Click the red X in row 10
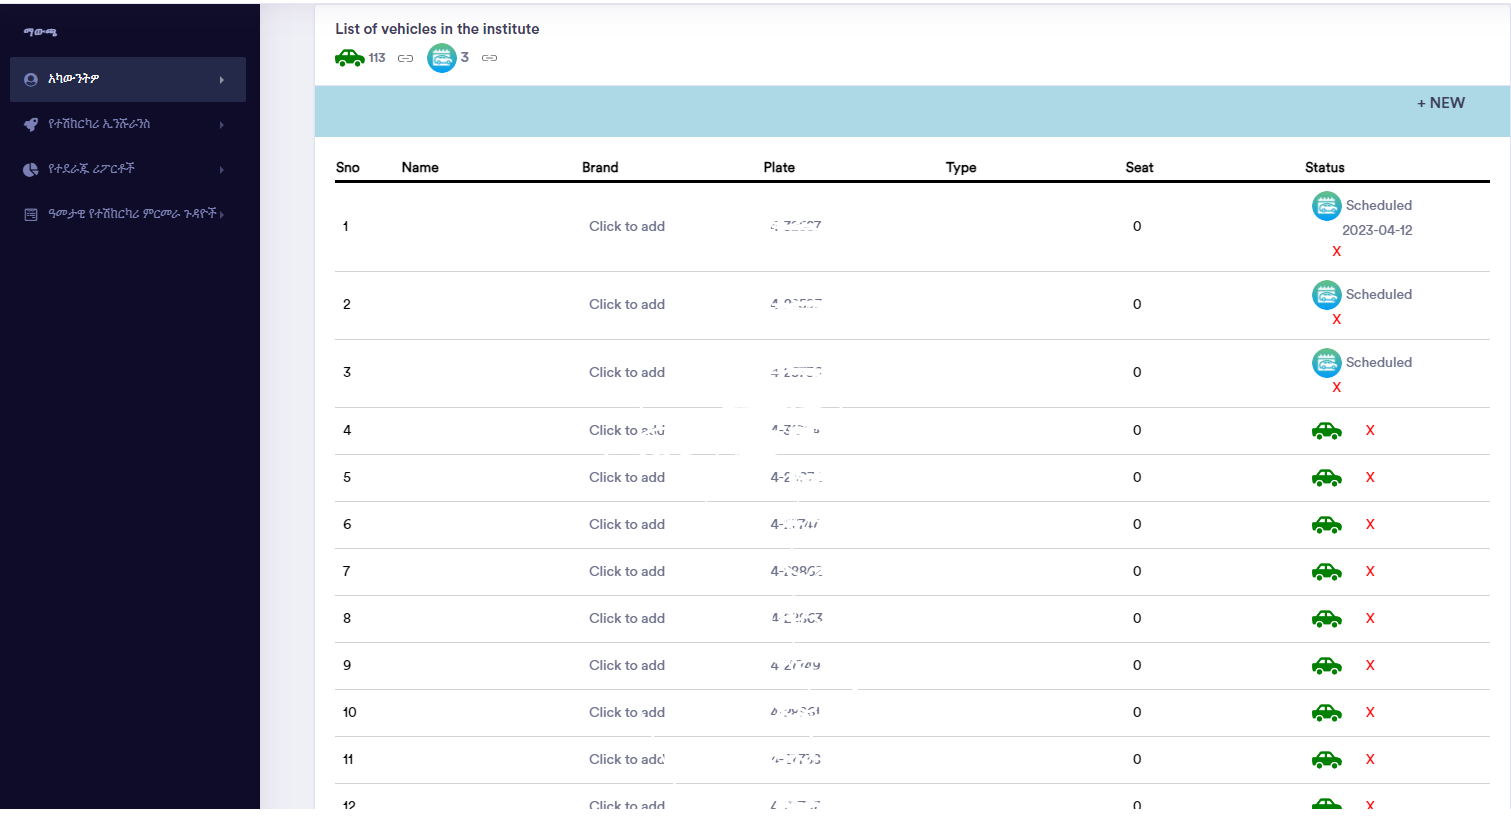The width and height of the screenshot is (1511, 827). (x=1370, y=713)
